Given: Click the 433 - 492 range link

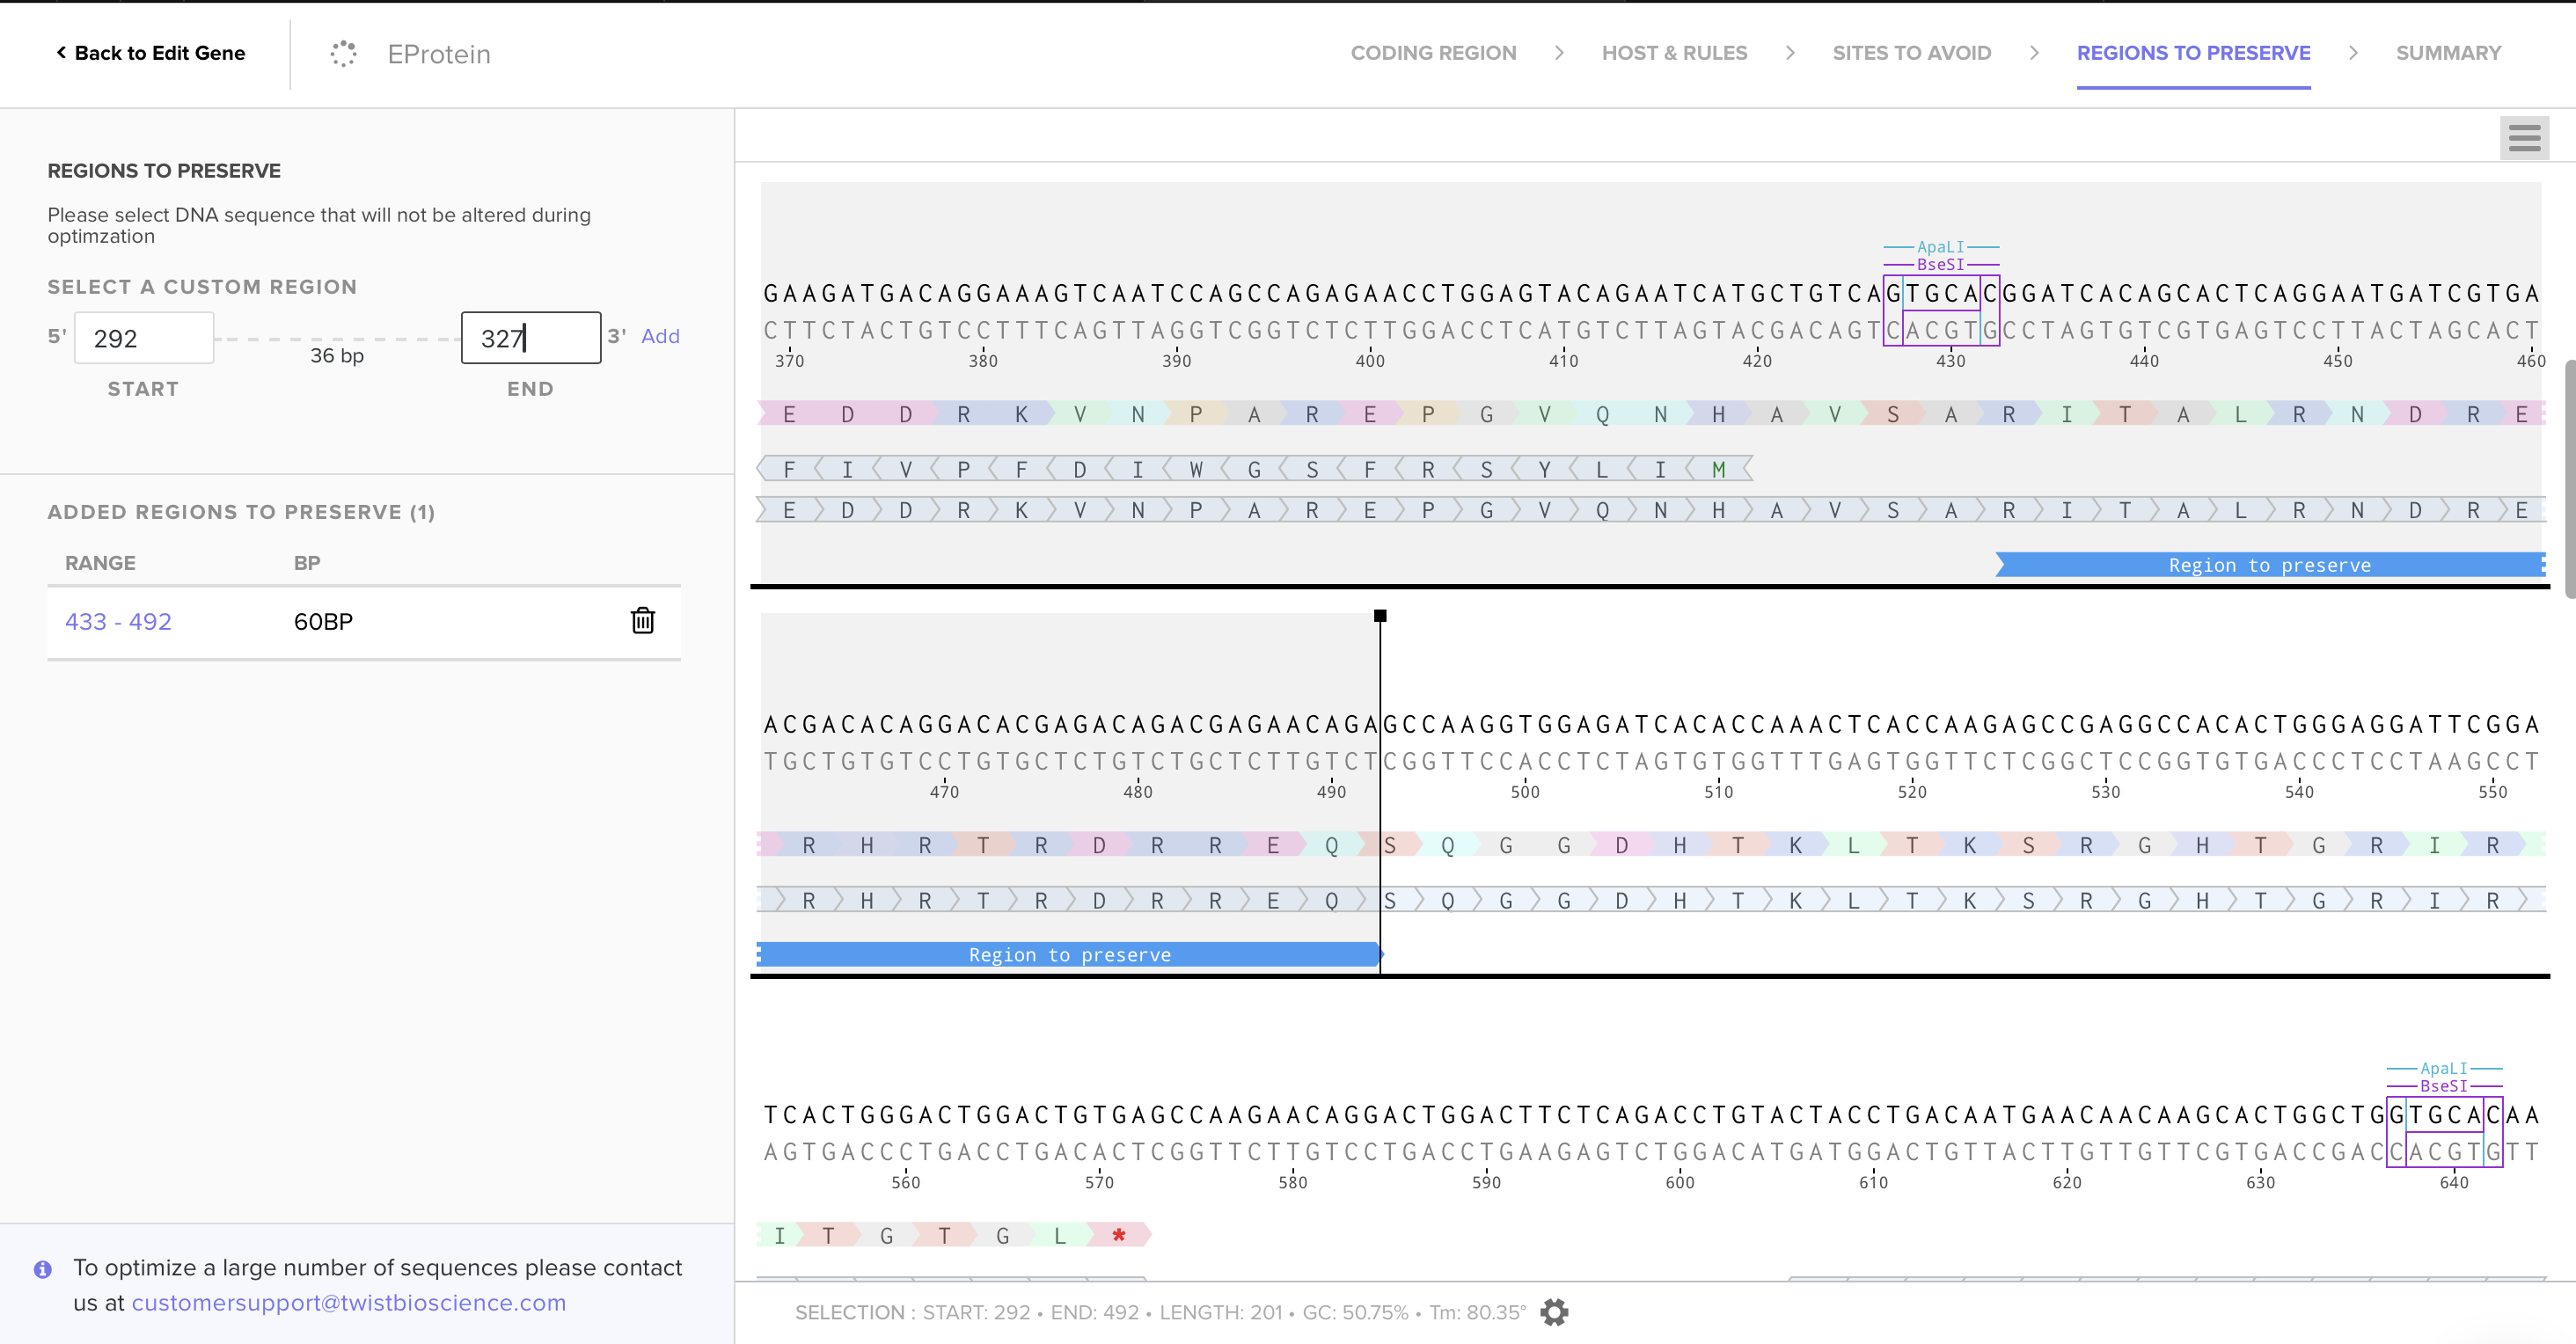Looking at the screenshot, I should (x=118, y=621).
